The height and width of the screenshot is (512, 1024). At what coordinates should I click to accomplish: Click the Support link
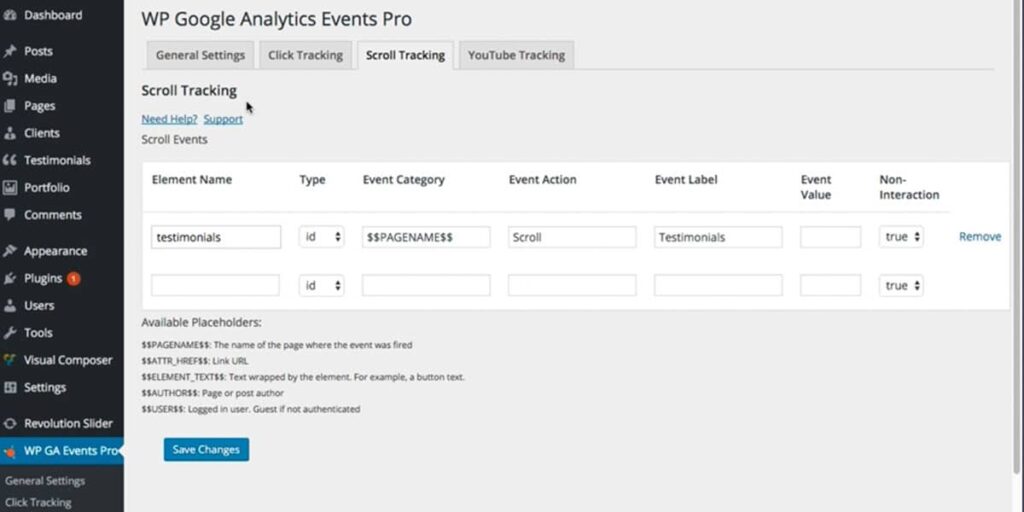pyautogui.click(x=223, y=120)
